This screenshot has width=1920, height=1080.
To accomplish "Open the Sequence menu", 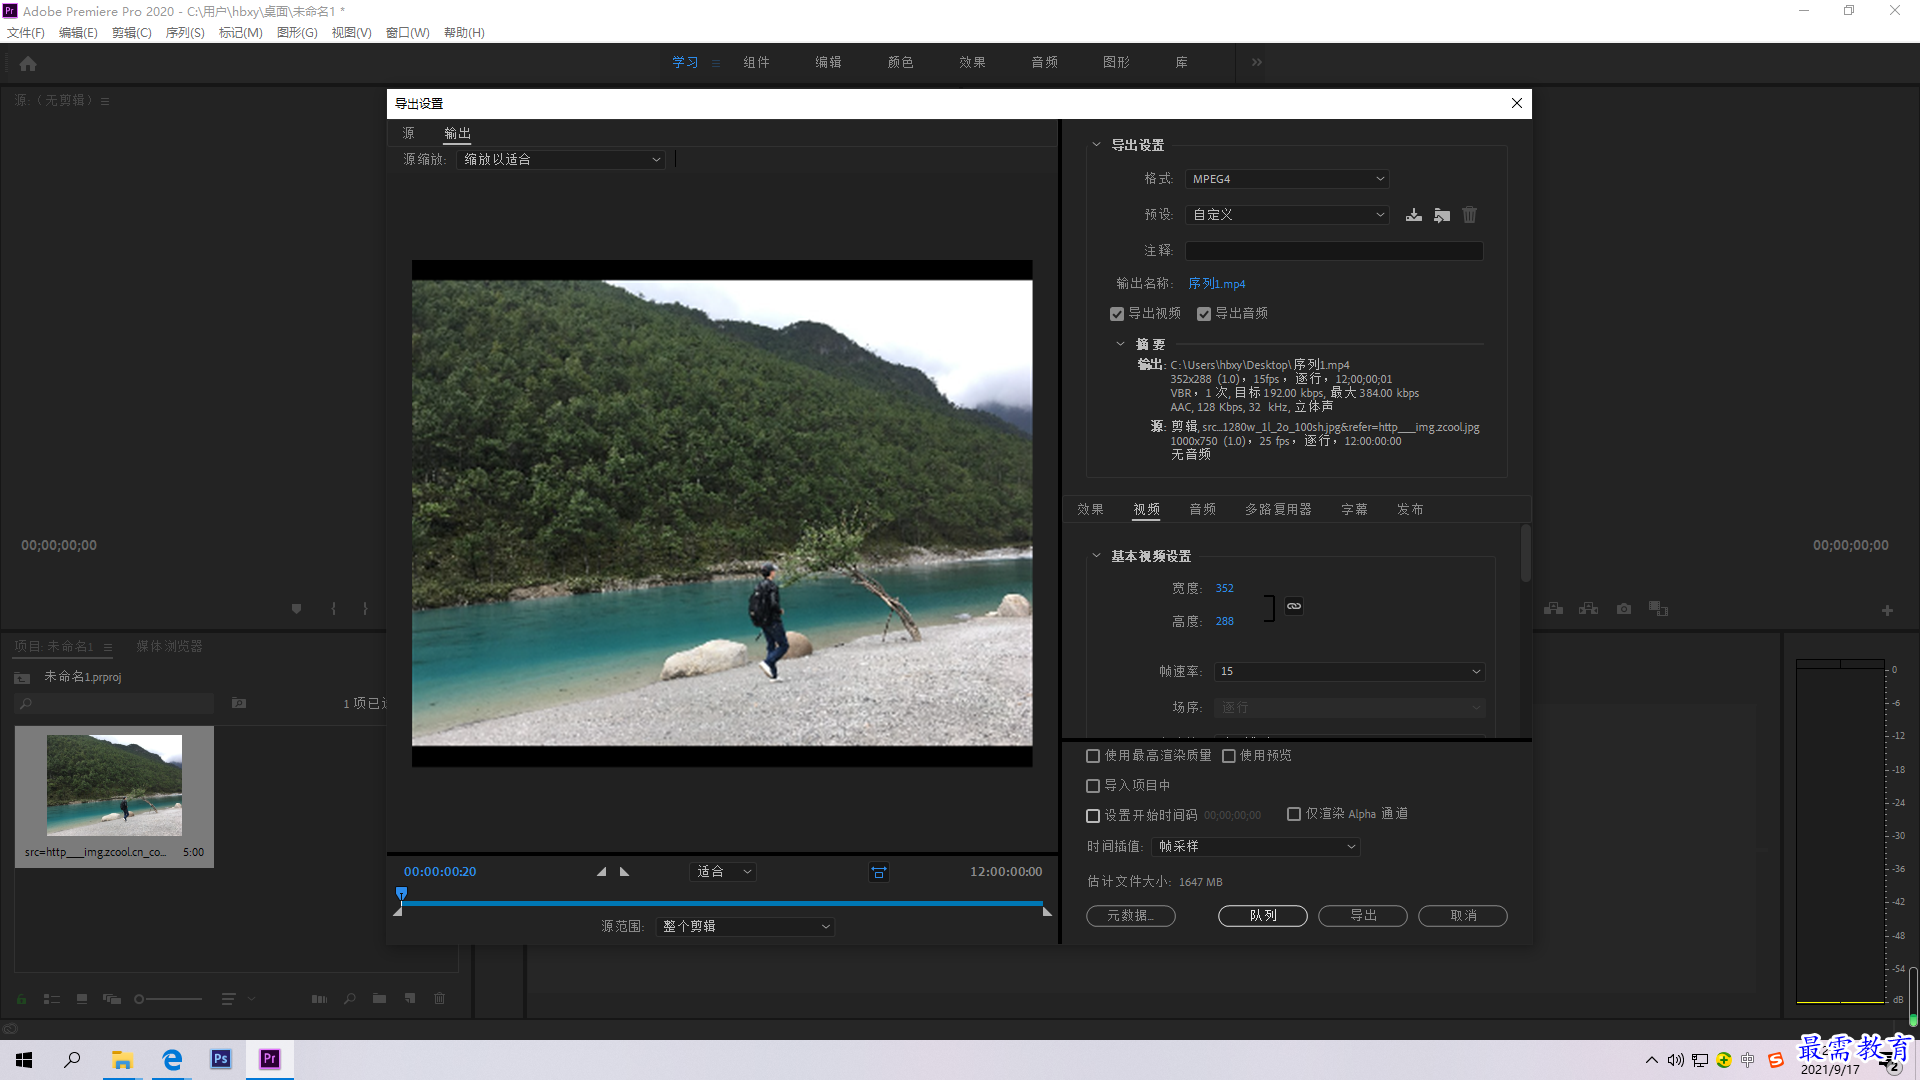I will [185, 33].
